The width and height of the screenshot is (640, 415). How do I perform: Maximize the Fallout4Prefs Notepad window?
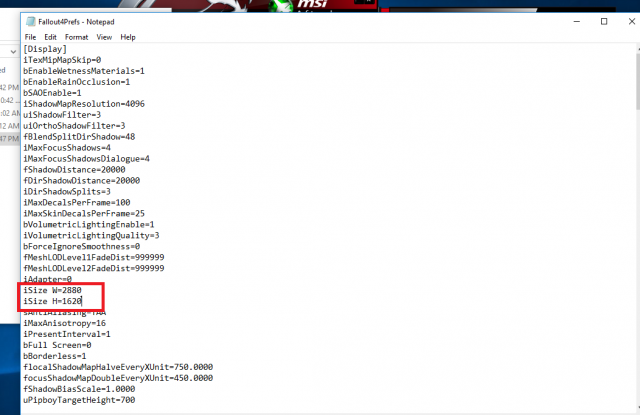(604, 22)
